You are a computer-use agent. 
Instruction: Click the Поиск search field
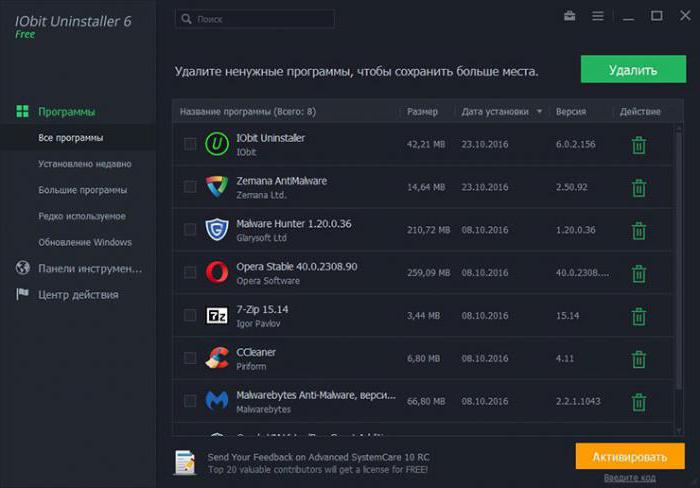[255, 19]
